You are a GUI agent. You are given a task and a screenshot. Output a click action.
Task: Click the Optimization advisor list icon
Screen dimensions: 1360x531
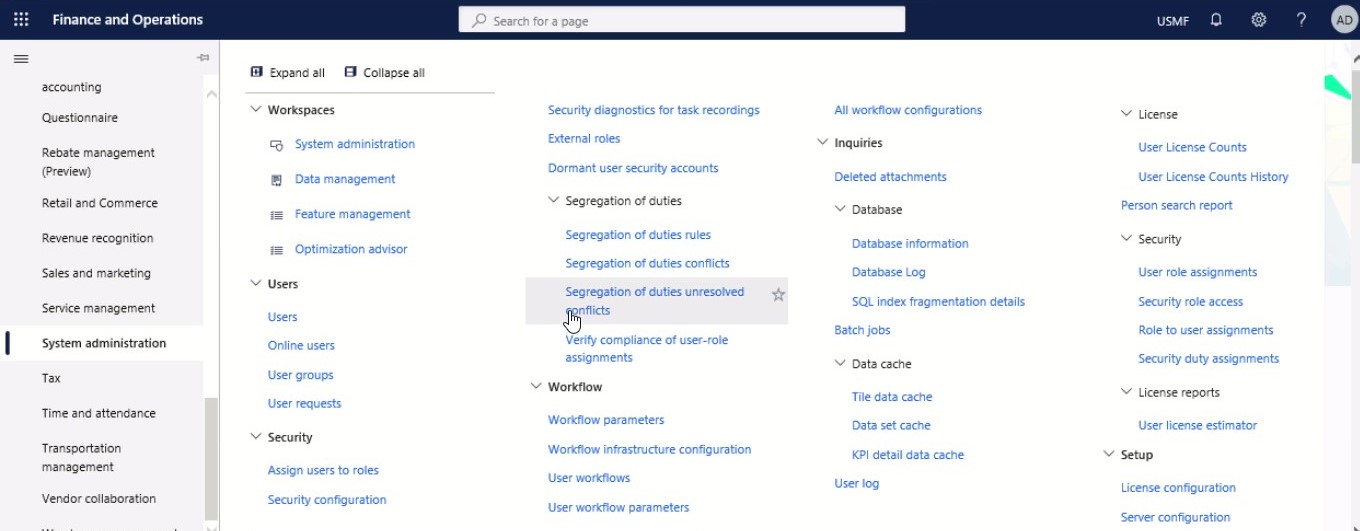(x=277, y=250)
